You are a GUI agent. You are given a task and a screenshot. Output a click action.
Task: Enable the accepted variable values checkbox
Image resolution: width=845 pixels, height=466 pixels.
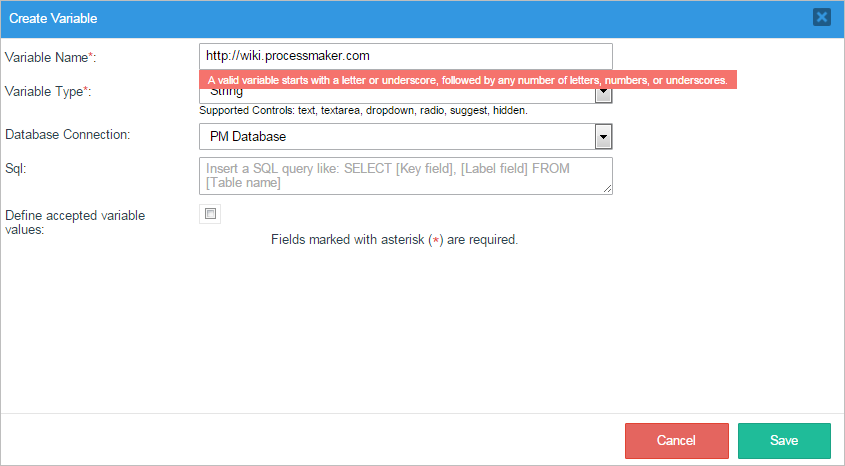pyautogui.click(x=210, y=213)
